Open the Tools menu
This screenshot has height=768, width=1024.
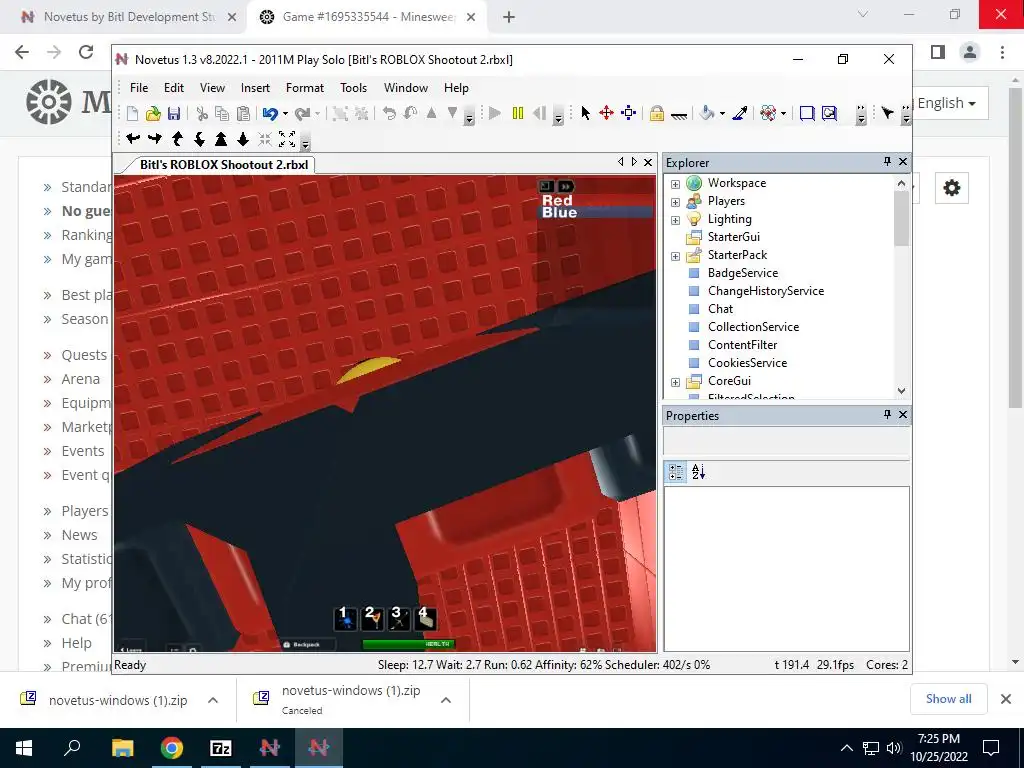pyautogui.click(x=353, y=88)
